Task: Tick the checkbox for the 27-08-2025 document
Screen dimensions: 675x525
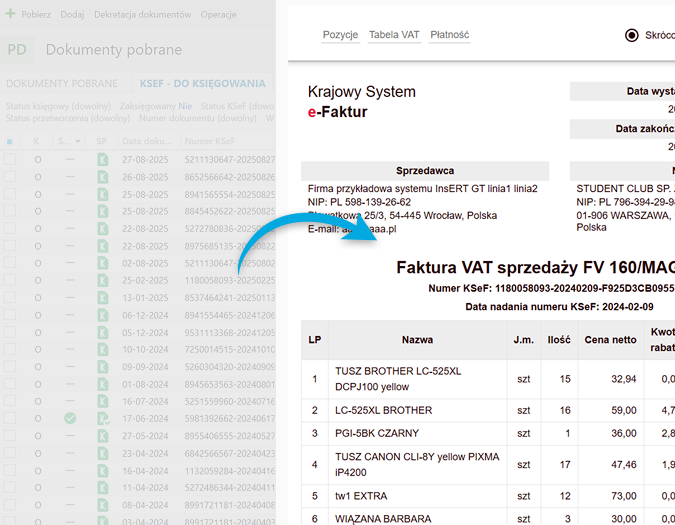Action: tap(10, 159)
